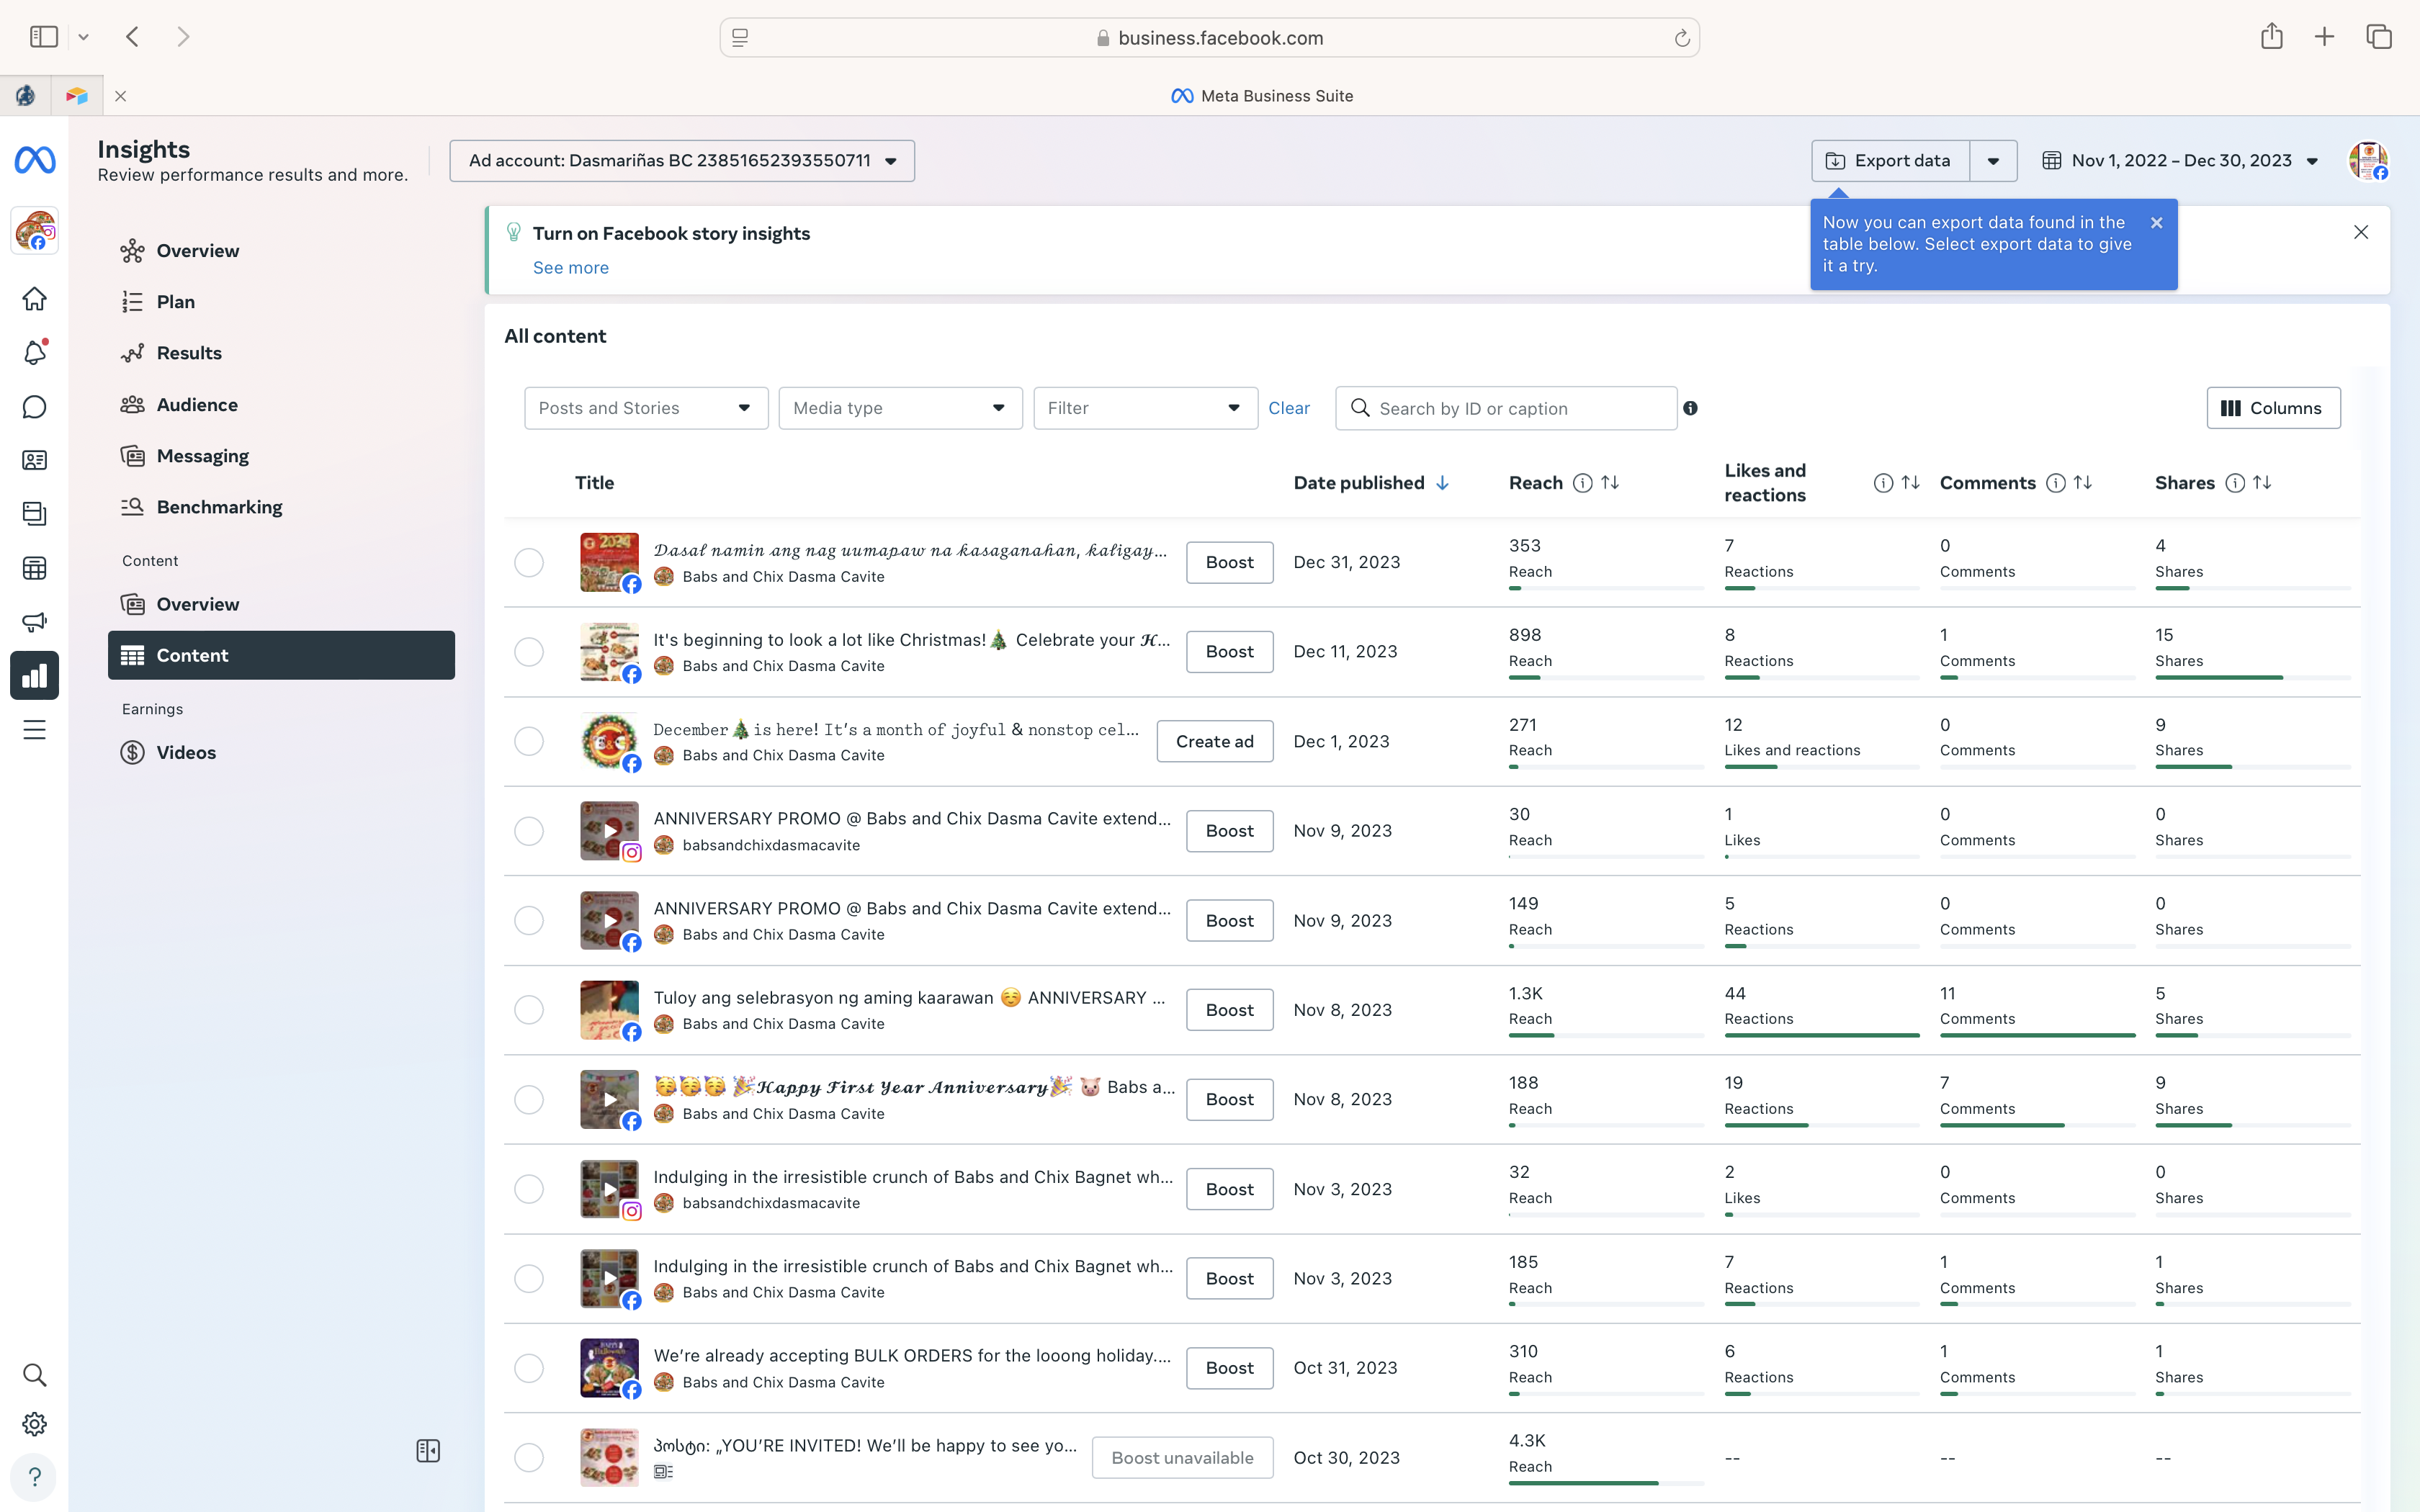Screen dimensions: 2420x1512
Task: Click the Comments column info icon
Action: 2055,483
